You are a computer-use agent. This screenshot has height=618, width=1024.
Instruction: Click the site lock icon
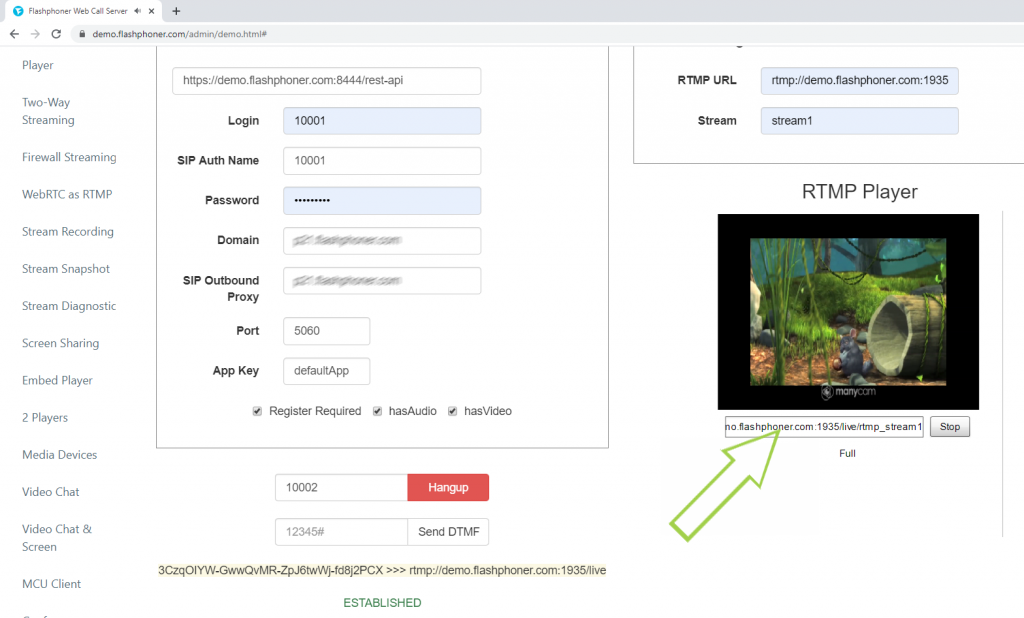click(x=82, y=34)
